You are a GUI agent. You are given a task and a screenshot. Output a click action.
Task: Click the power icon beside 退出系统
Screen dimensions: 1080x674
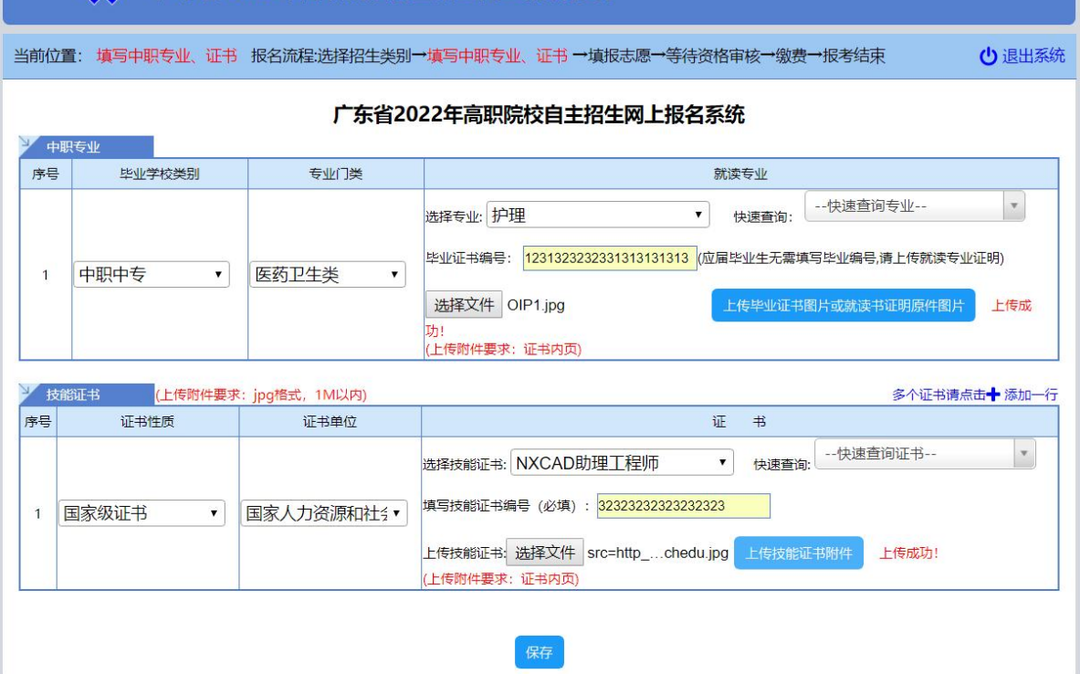(x=988, y=57)
